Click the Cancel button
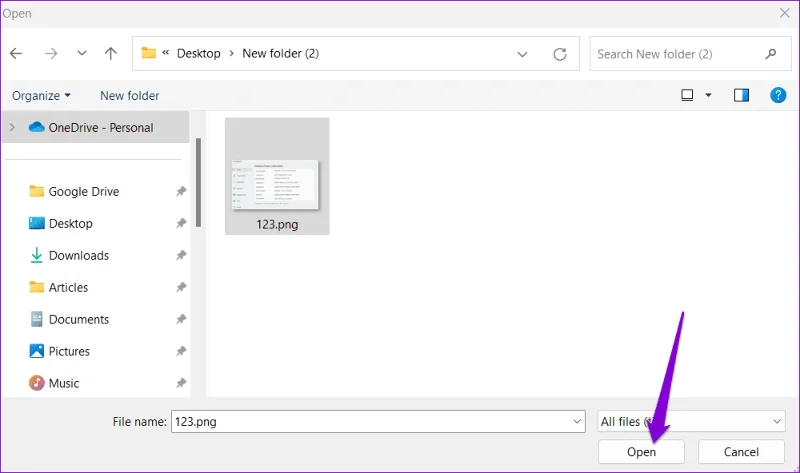 coord(741,452)
